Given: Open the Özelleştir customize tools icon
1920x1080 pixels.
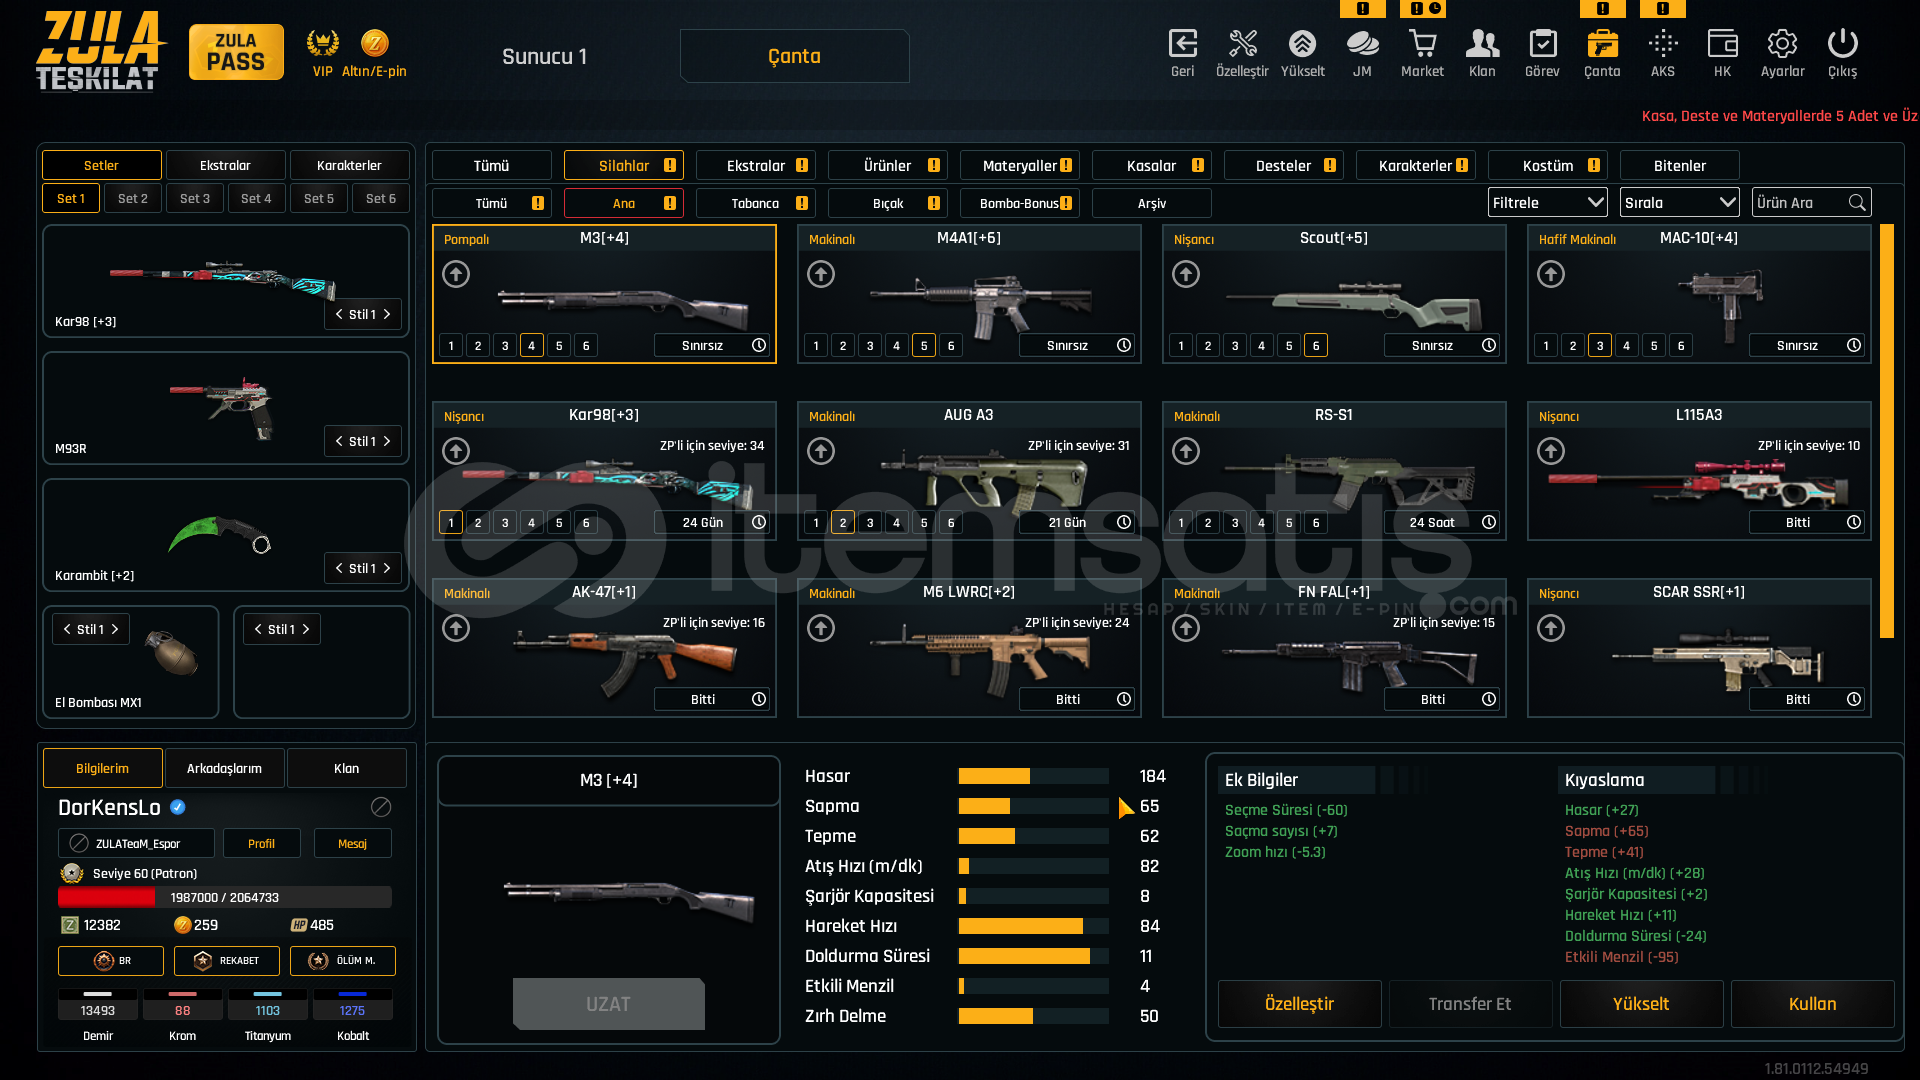Looking at the screenshot, I should coord(1242,44).
